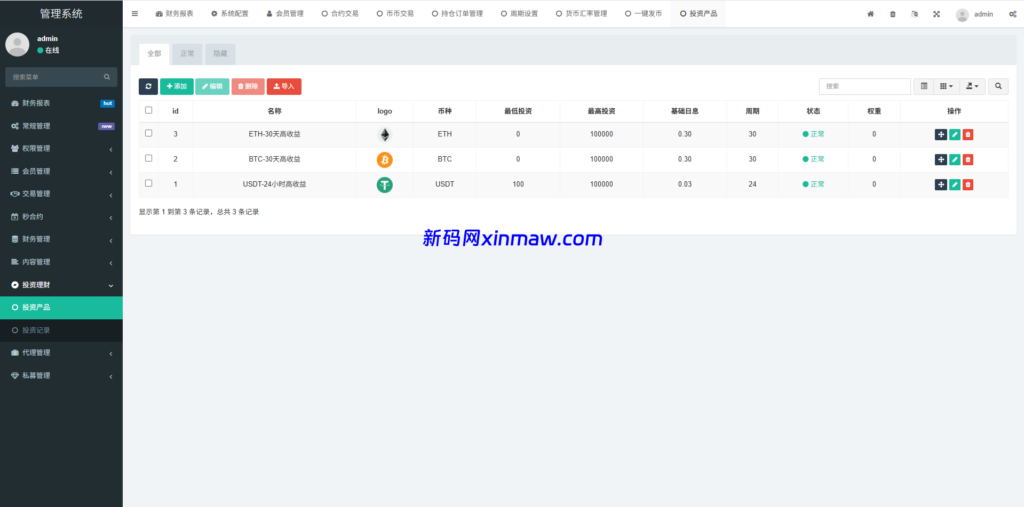Edit pencil icon for USDT-24小时高收益 row

tap(954, 185)
